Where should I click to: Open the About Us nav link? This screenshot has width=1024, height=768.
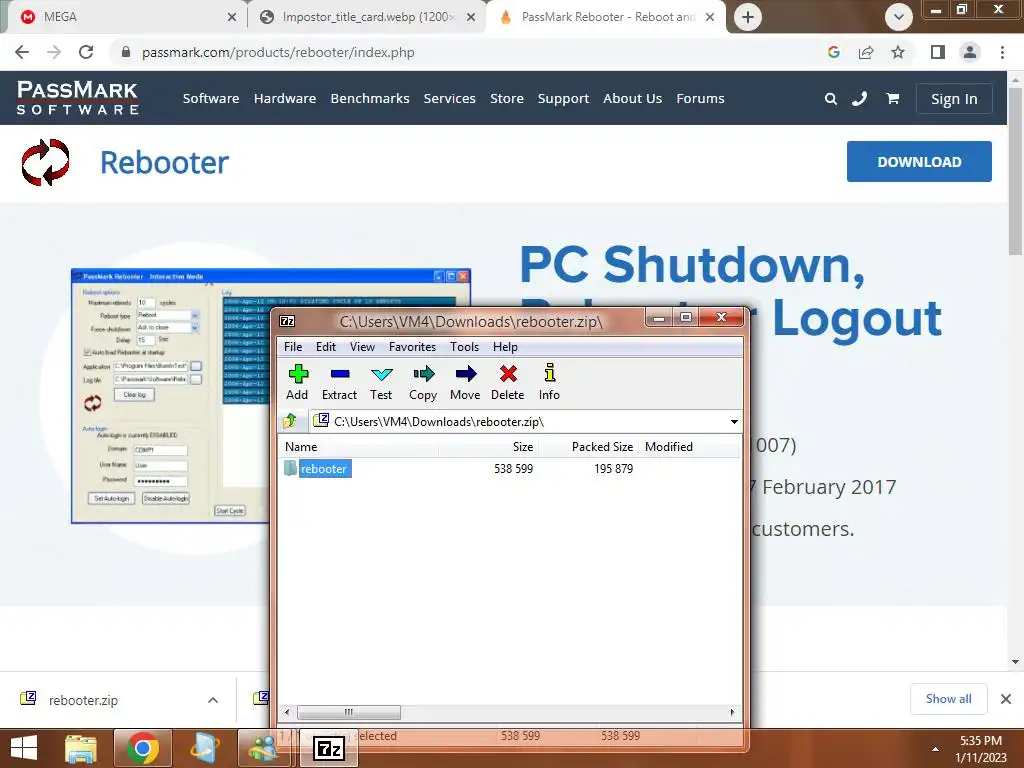point(632,99)
